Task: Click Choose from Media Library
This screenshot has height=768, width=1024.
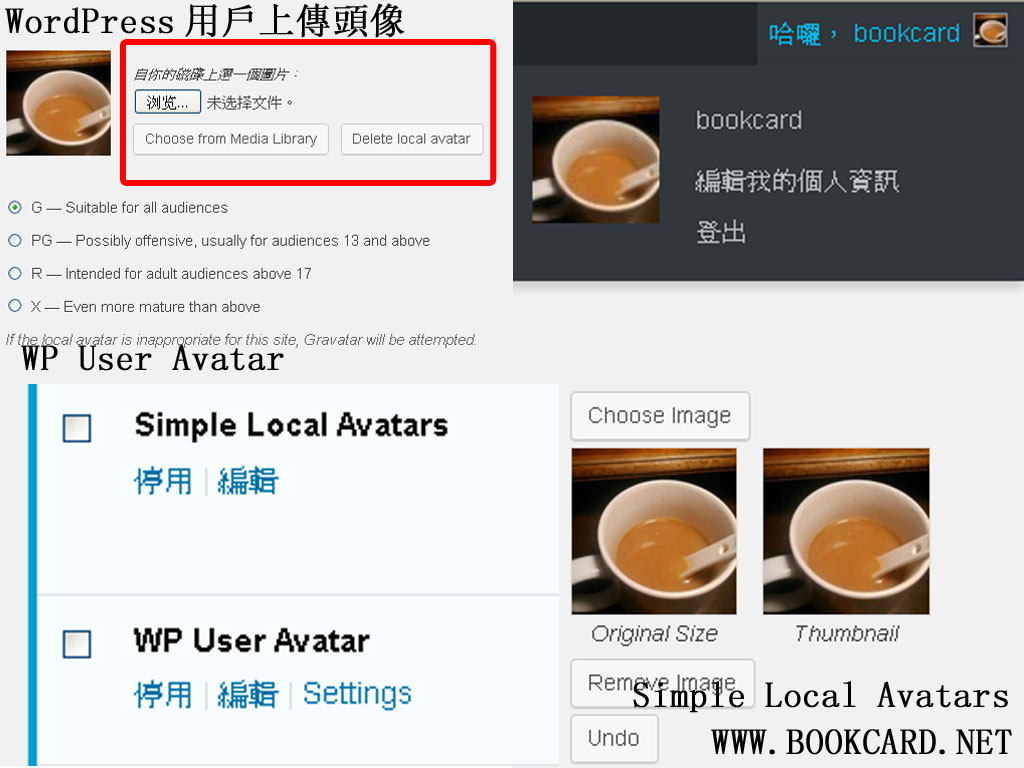Action: pyautogui.click(x=230, y=139)
